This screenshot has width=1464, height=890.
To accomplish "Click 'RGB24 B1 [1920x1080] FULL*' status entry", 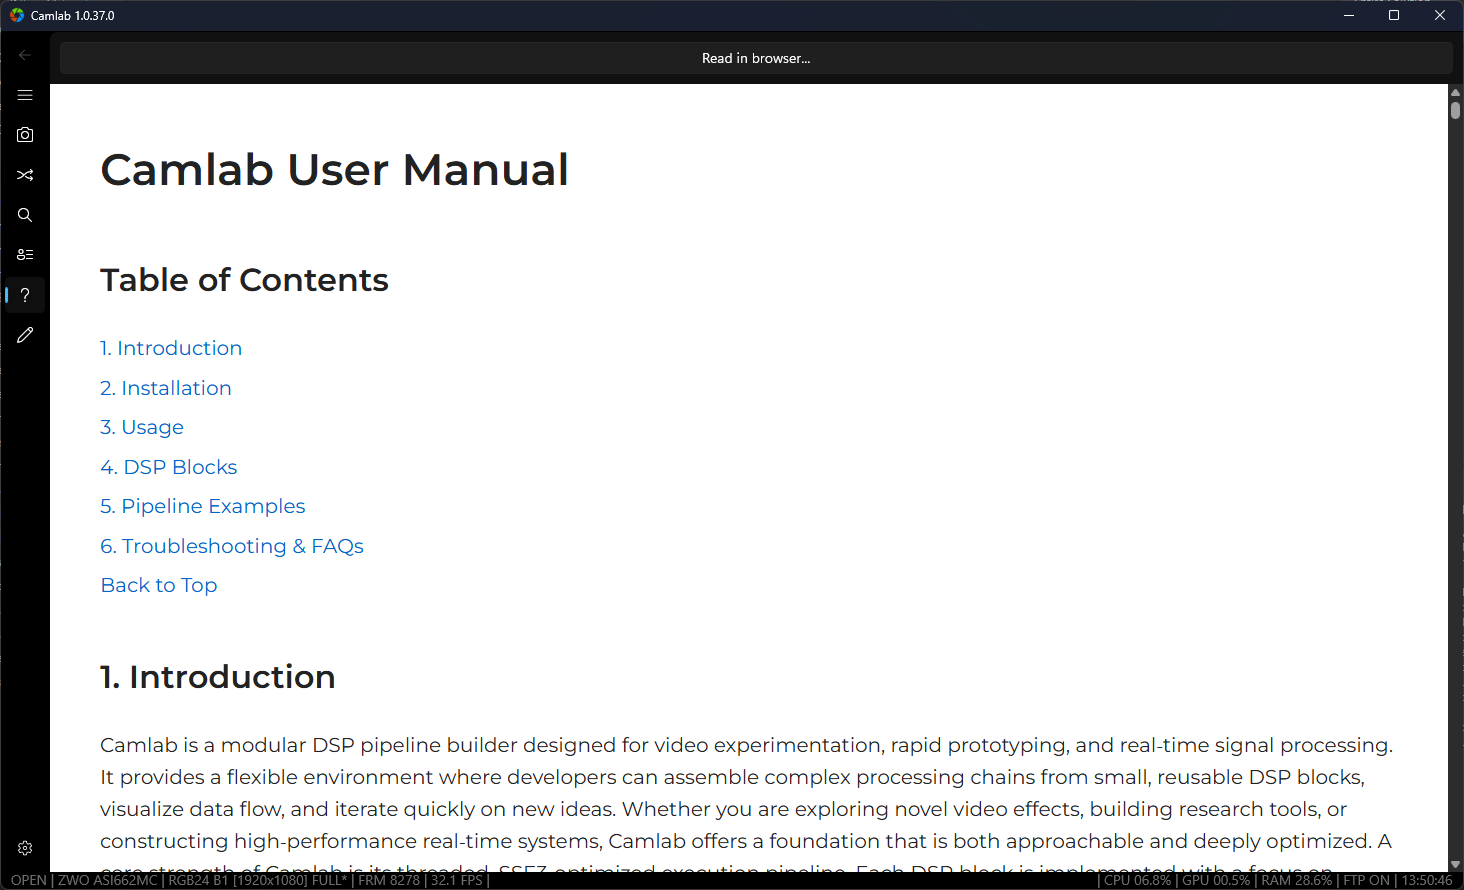I will coord(258,880).
